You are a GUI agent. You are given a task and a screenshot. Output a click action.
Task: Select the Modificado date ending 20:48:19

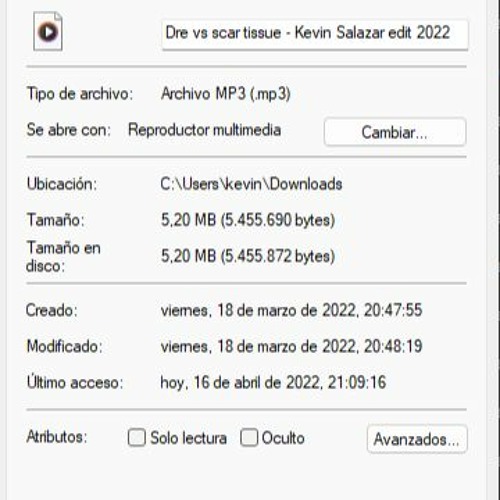pyautogui.click(x=292, y=346)
